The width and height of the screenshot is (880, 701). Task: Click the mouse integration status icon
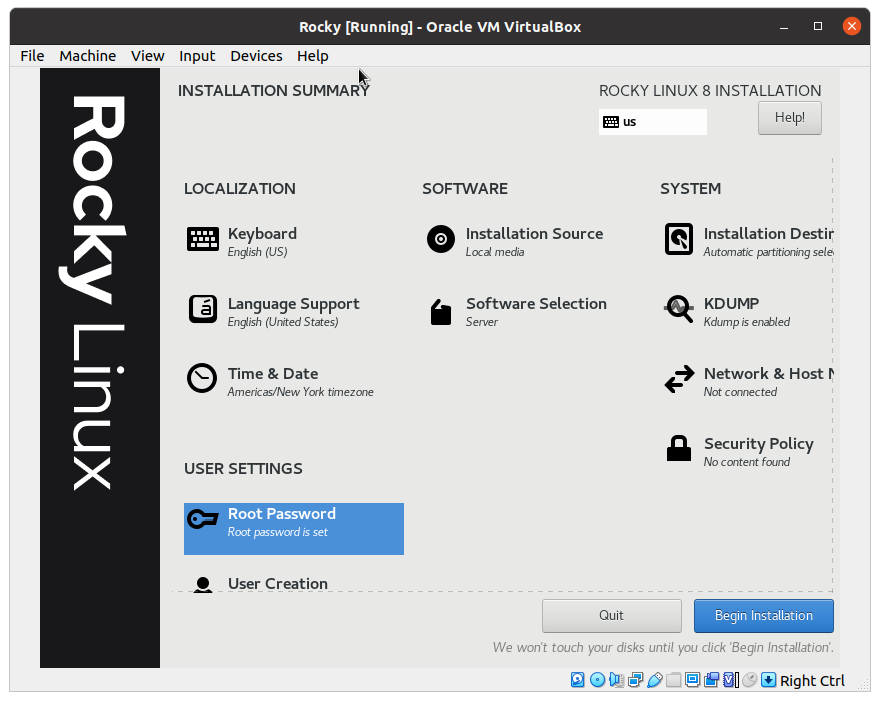pyautogui.click(x=749, y=680)
